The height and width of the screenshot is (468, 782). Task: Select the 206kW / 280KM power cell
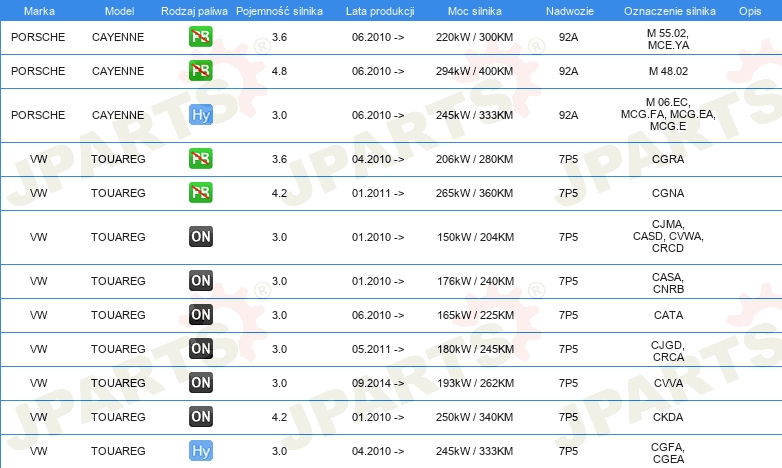pyautogui.click(x=474, y=159)
